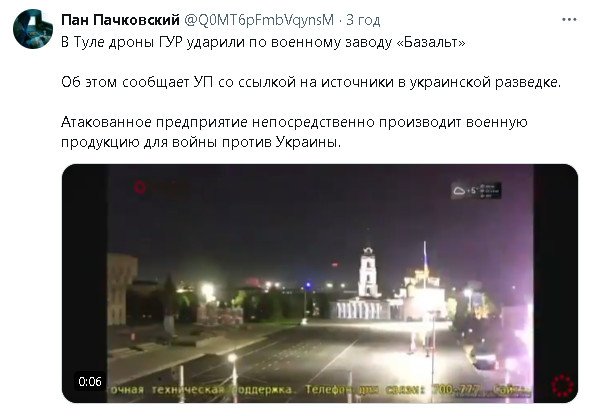The height and width of the screenshot is (416, 592).
Task: Click the line starting "Об этом сообщает УП"
Action: (x=311, y=82)
